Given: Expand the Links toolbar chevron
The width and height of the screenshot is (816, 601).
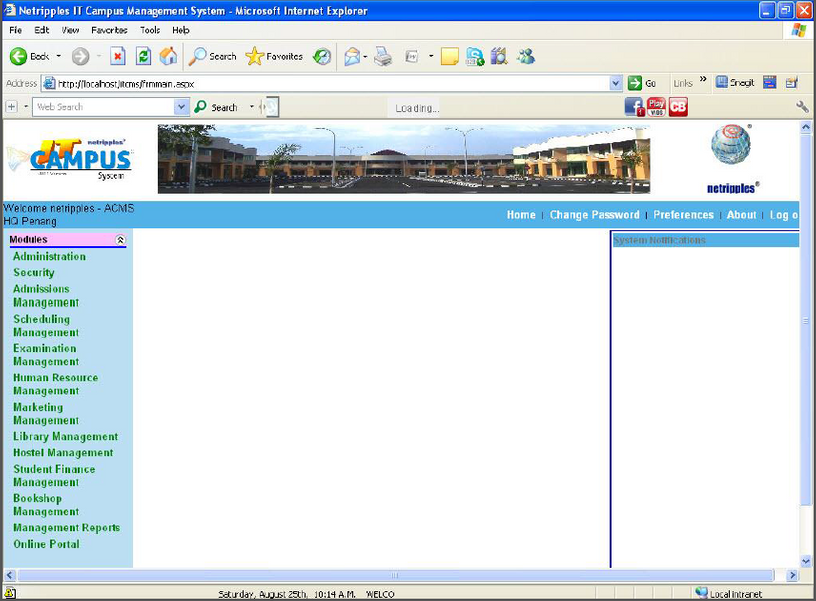Looking at the screenshot, I should (703, 79).
